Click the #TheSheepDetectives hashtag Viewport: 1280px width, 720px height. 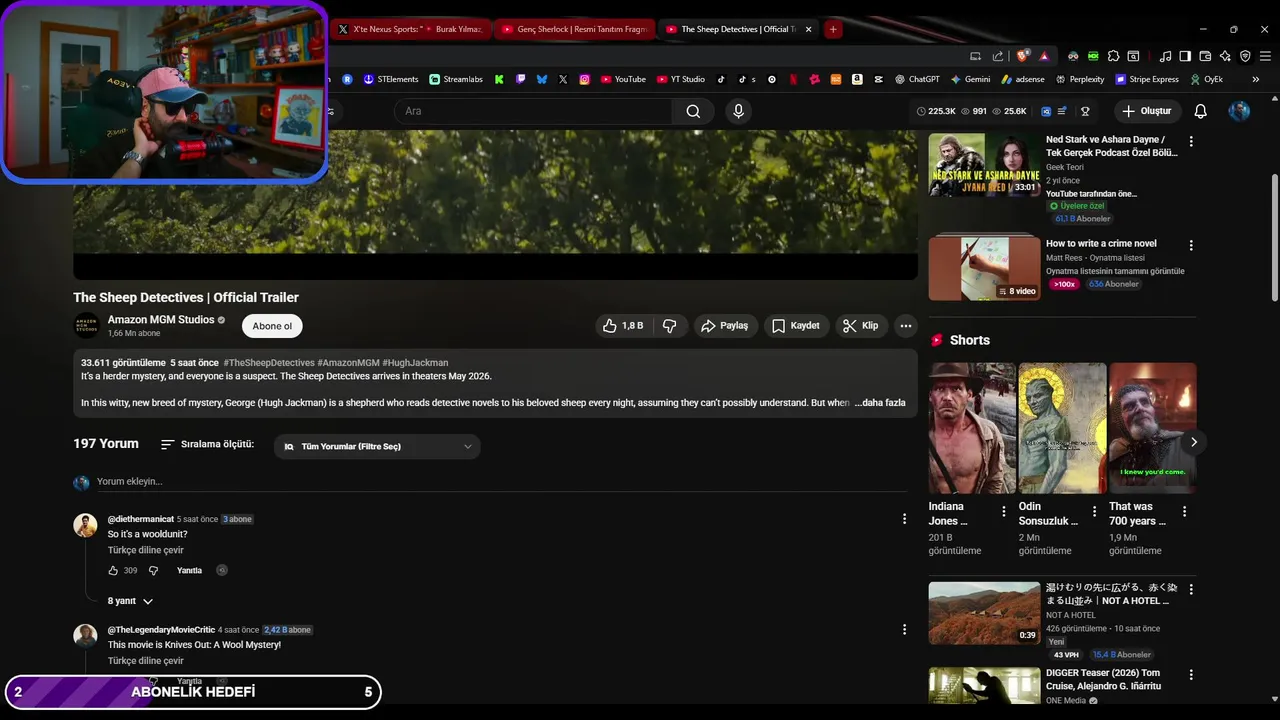coord(269,363)
